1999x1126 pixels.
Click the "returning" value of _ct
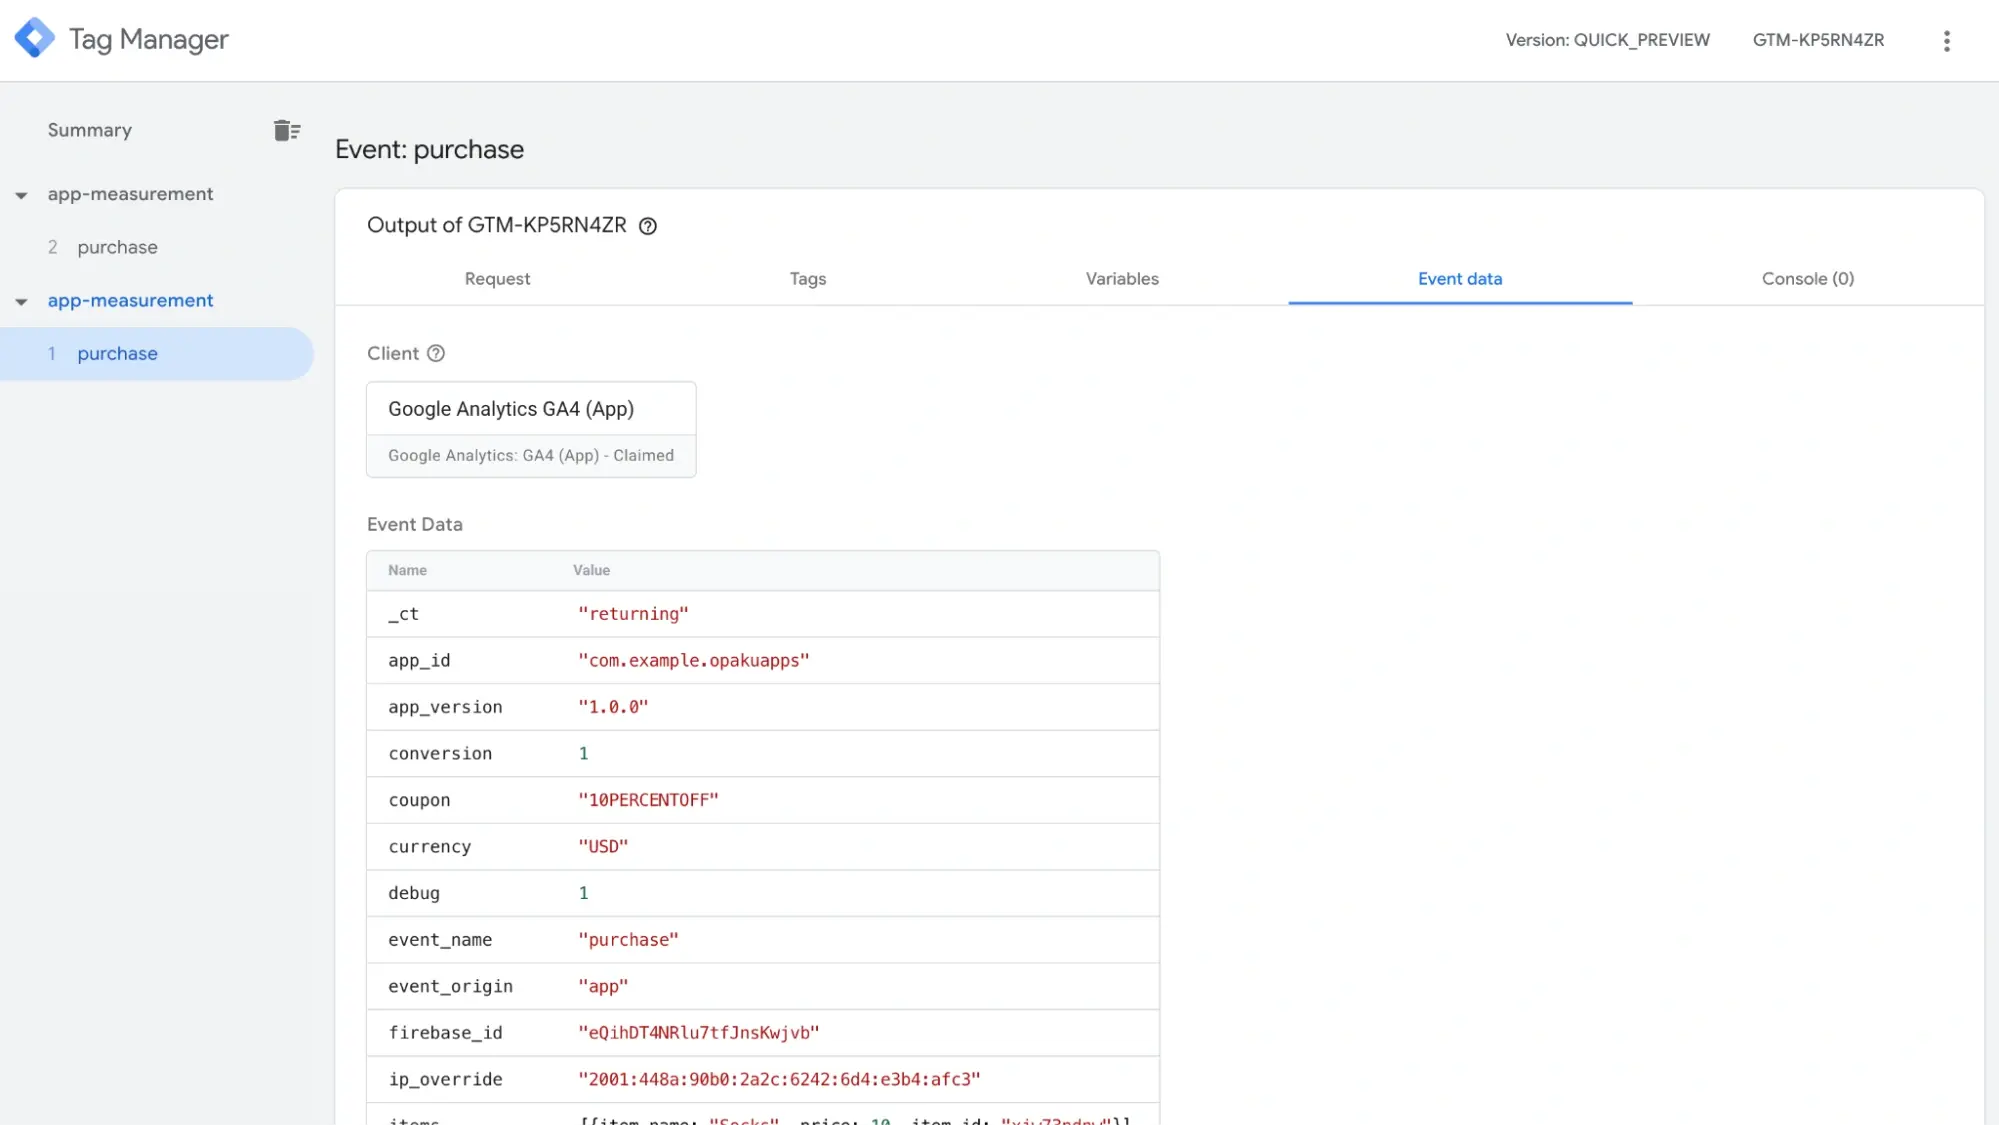click(x=633, y=614)
